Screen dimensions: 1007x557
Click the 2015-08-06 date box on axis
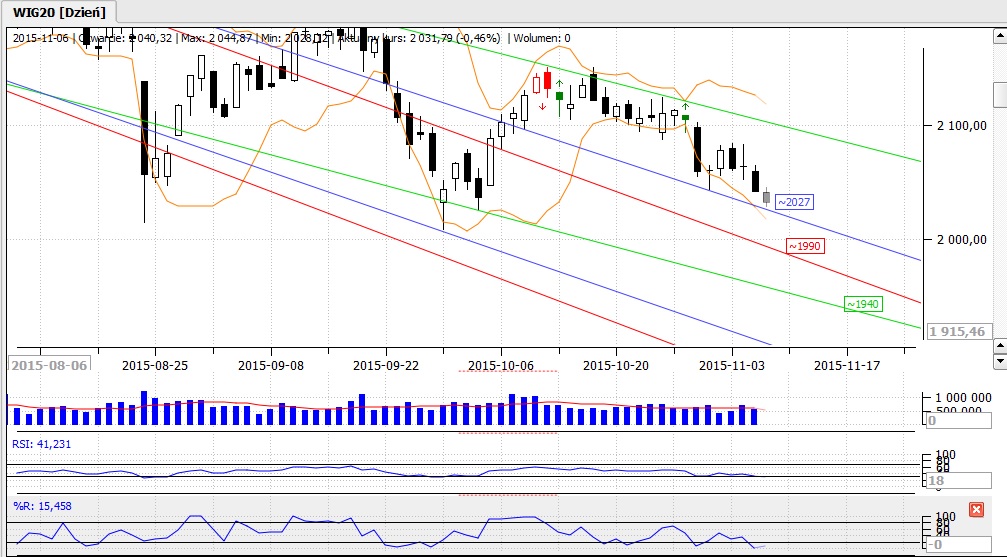click(x=48, y=365)
